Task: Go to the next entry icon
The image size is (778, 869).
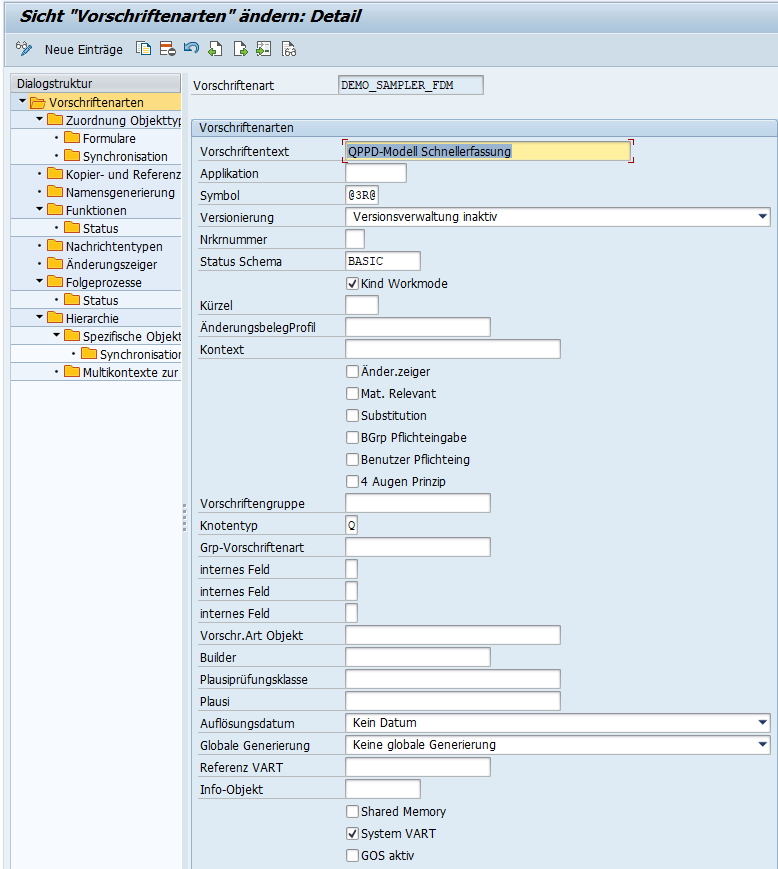Action: [x=240, y=49]
